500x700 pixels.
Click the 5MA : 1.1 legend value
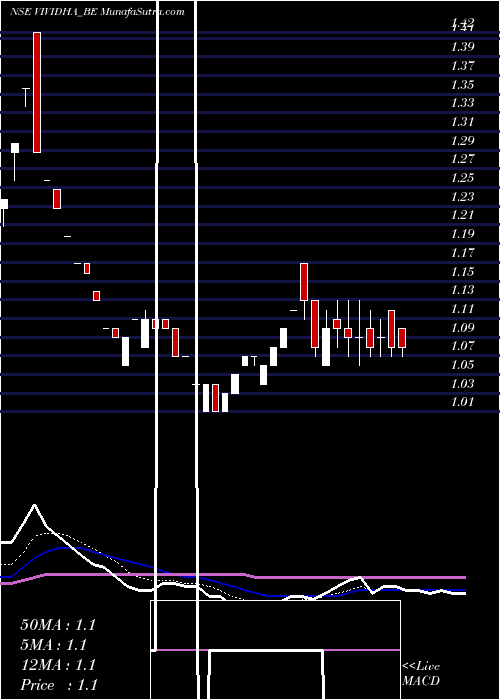[x=54, y=645]
